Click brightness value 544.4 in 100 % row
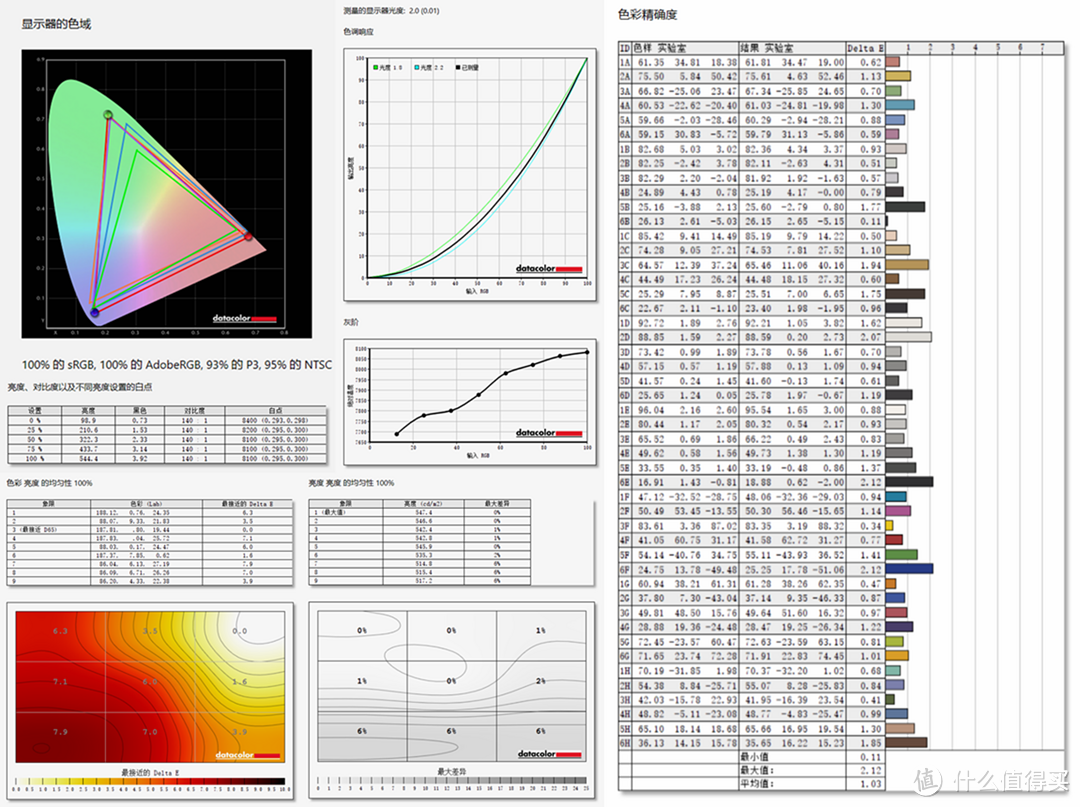Image resolution: width=1080 pixels, height=807 pixels. click(x=88, y=459)
